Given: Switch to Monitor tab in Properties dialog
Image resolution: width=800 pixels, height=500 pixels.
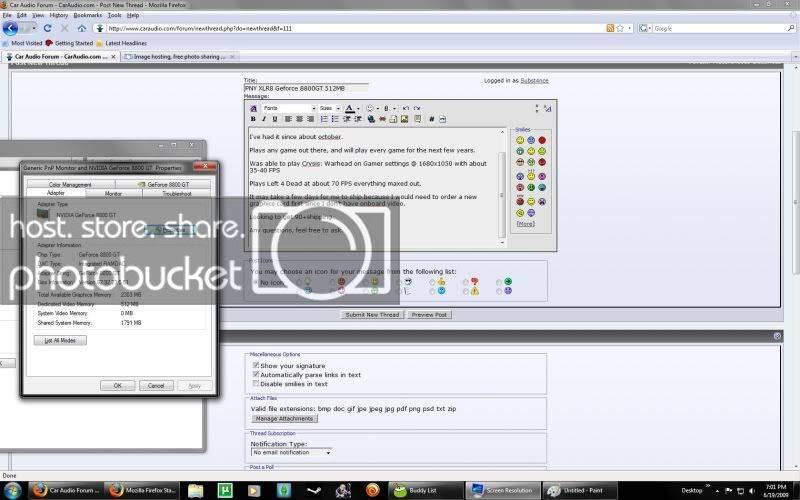Looking at the screenshot, I should point(113,193).
